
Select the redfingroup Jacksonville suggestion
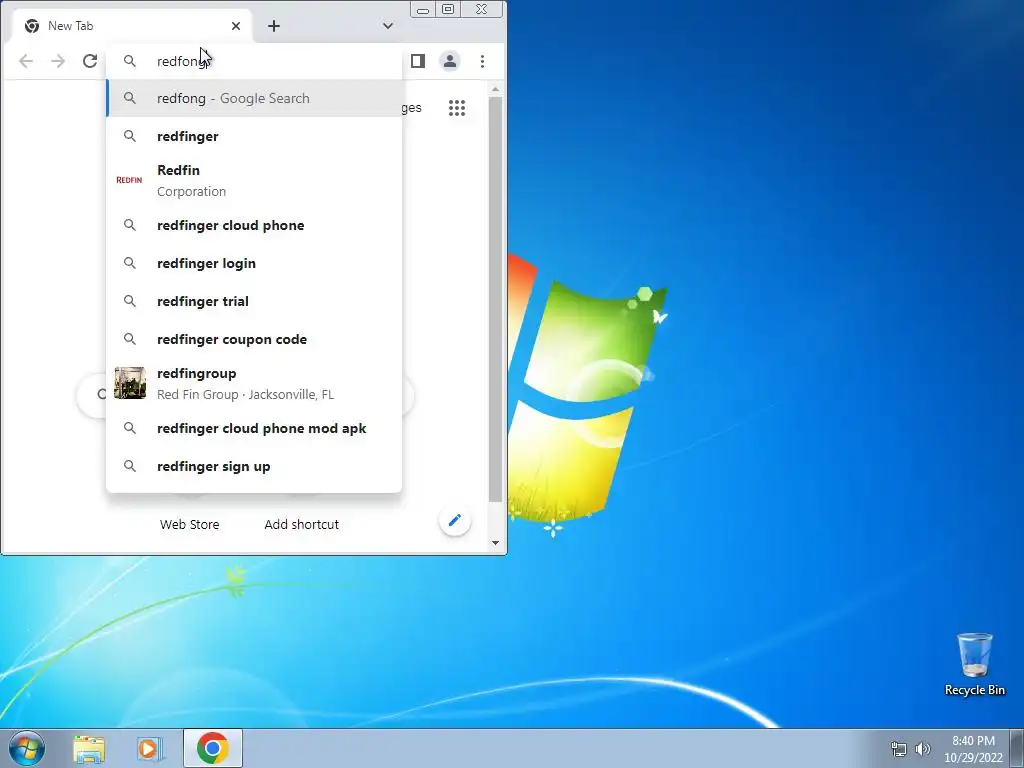254,383
